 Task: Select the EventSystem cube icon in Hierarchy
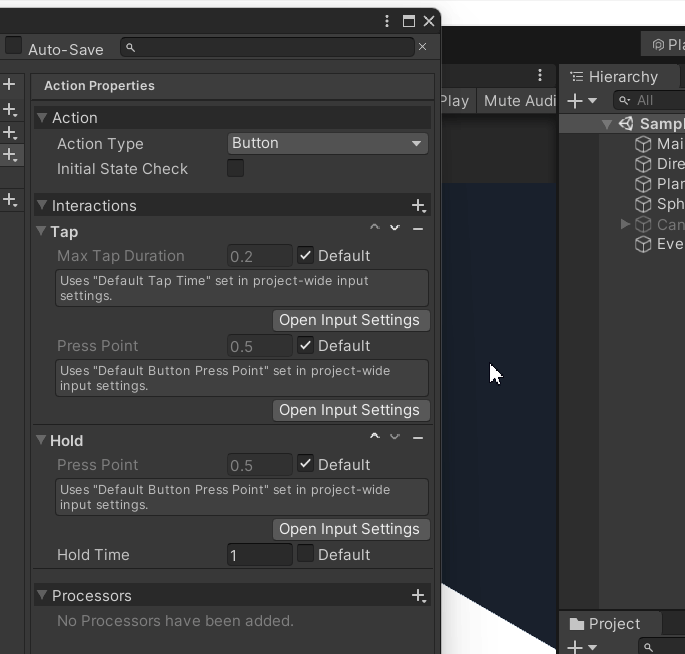tap(643, 244)
